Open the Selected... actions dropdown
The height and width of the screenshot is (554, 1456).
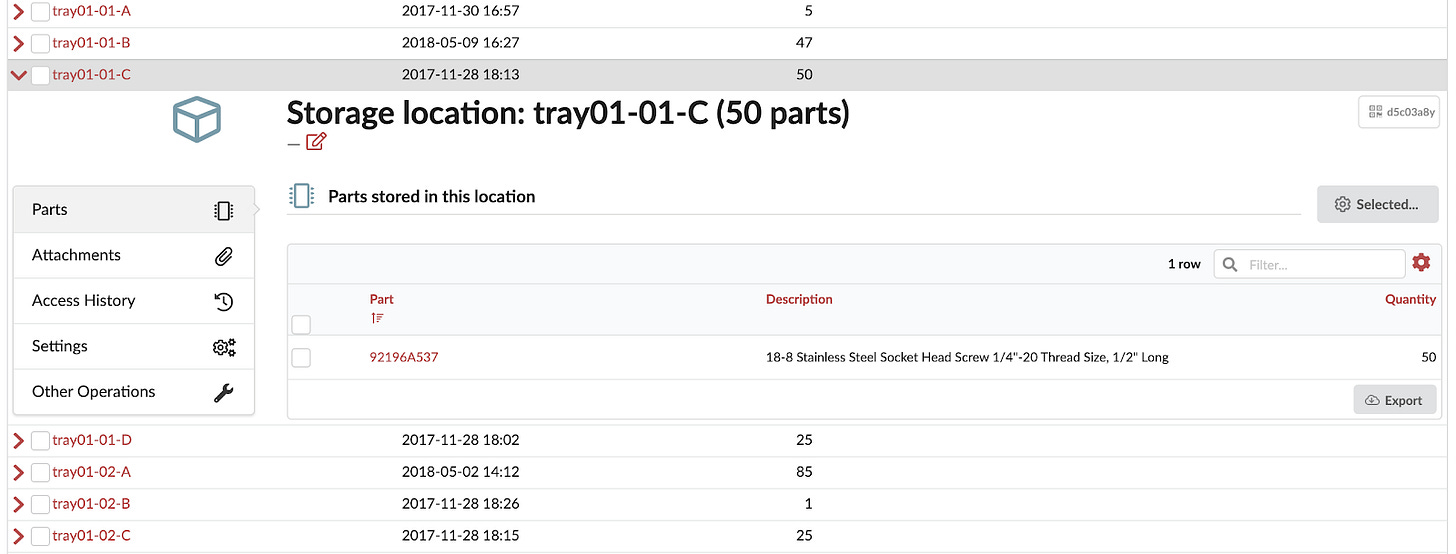click(1377, 204)
